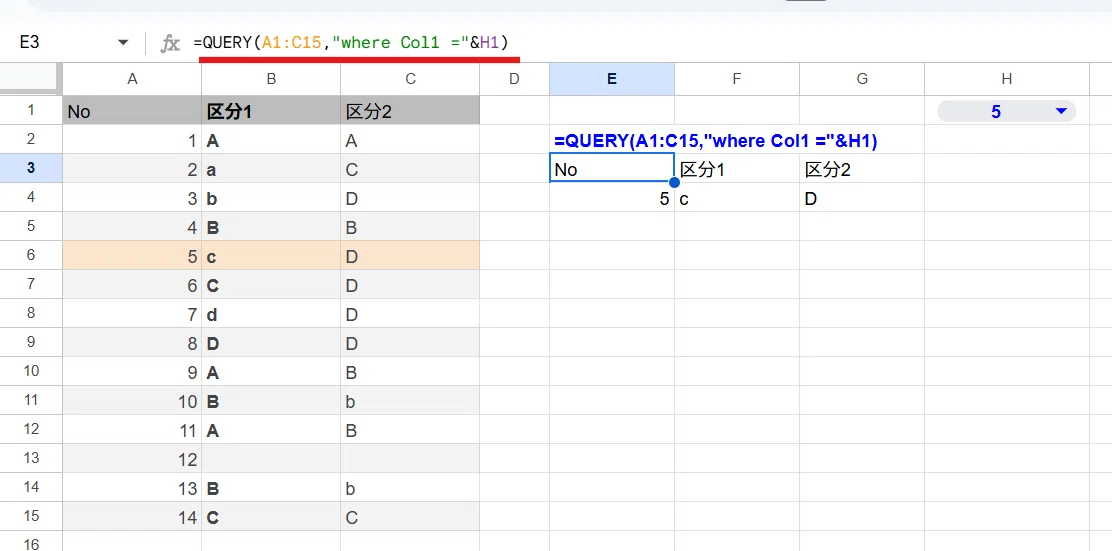Select cell E3 containing 'No'
Image resolution: width=1112 pixels, height=551 pixels.
point(611,169)
